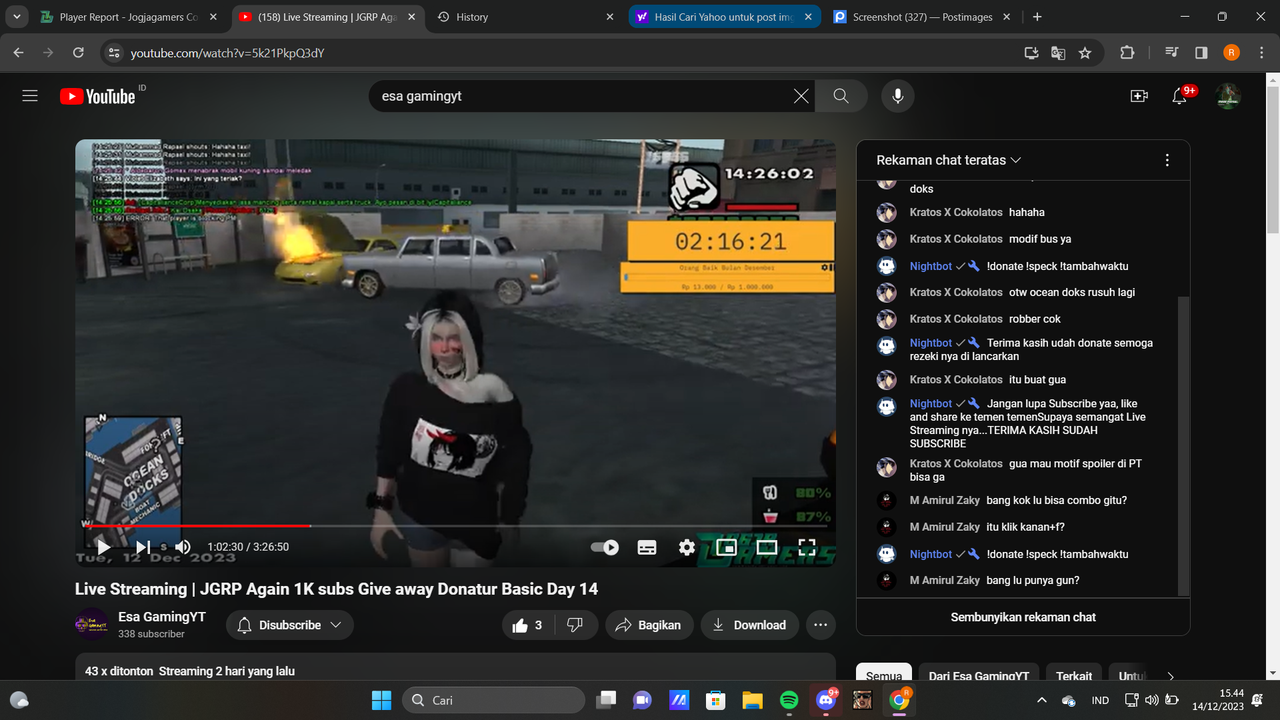Screen dimensions: 1280x720
Task: Run search with the magnifier button
Action: (841, 96)
